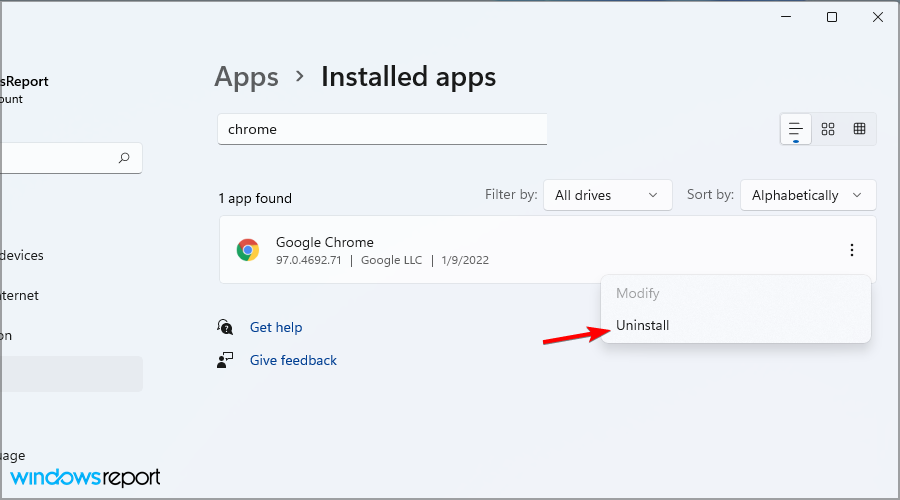The width and height of the screenshot is (900, 500).
Task: Click the Give feedback person icon
Action: [x=225, y=361]
